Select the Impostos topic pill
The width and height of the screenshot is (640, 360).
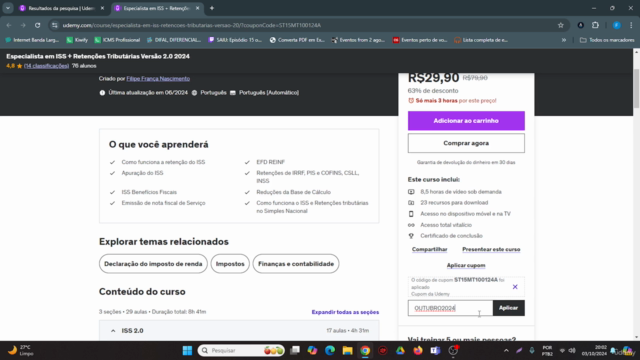(230, 264)
